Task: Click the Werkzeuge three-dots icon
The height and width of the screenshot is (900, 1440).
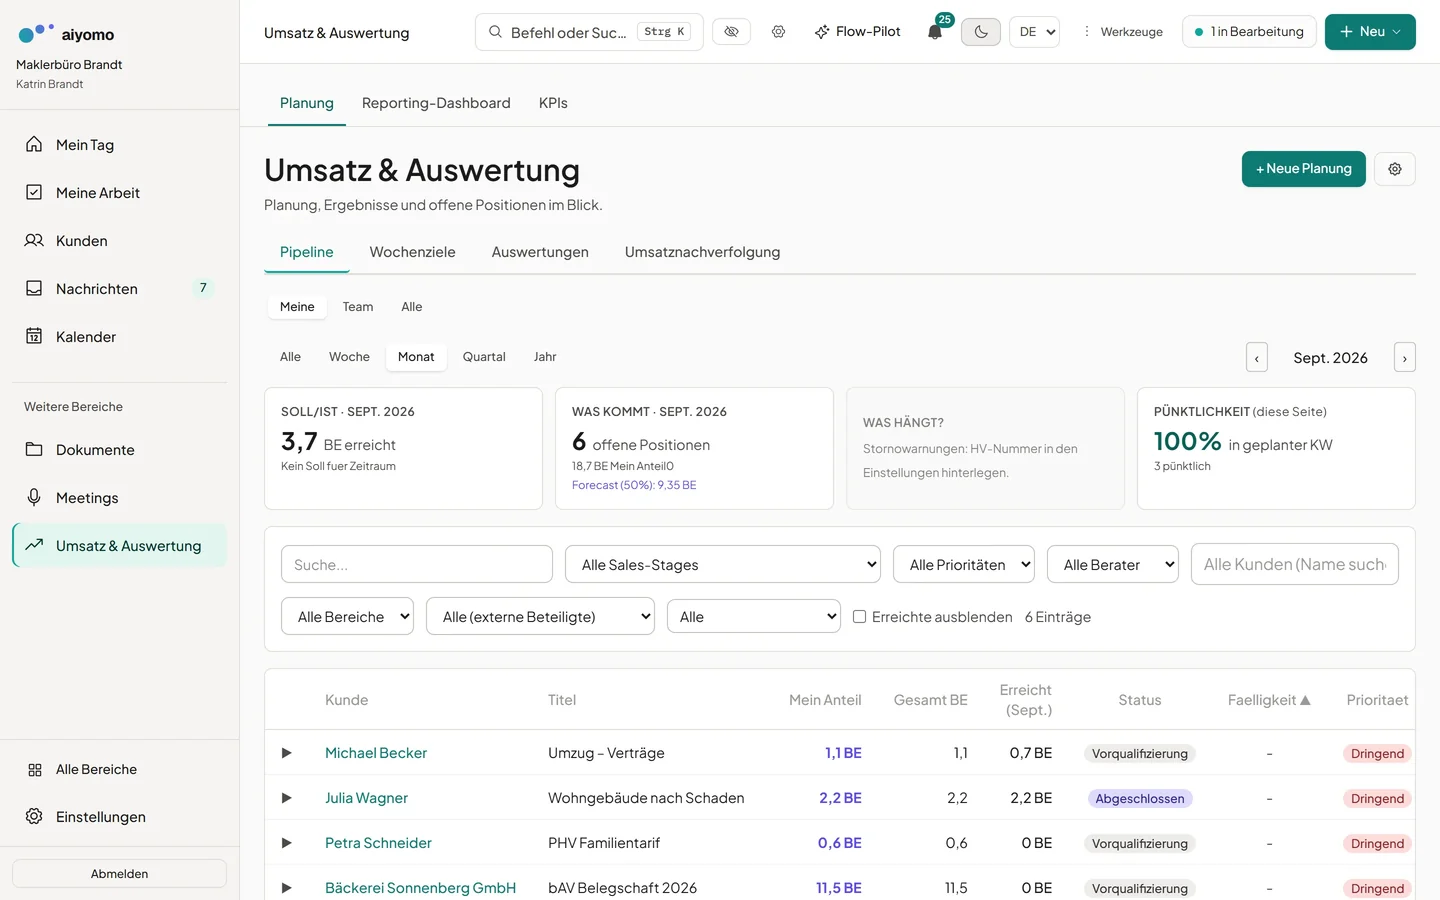Action: (1086, 32)
